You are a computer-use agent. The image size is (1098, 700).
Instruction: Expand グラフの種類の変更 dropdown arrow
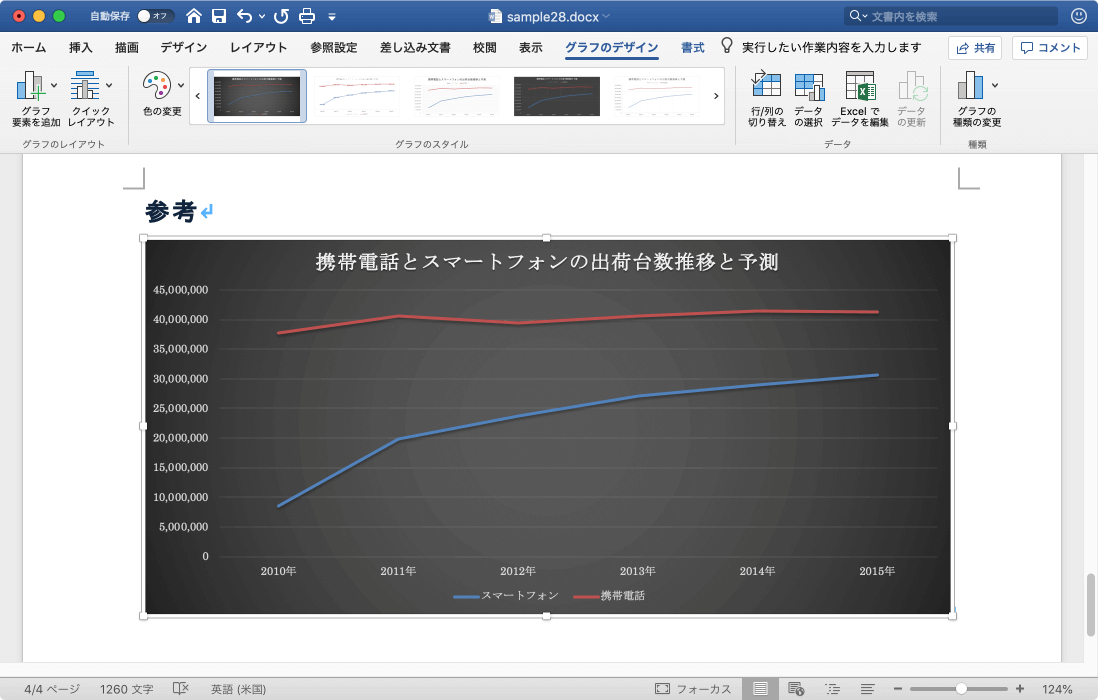pos(995,85)
